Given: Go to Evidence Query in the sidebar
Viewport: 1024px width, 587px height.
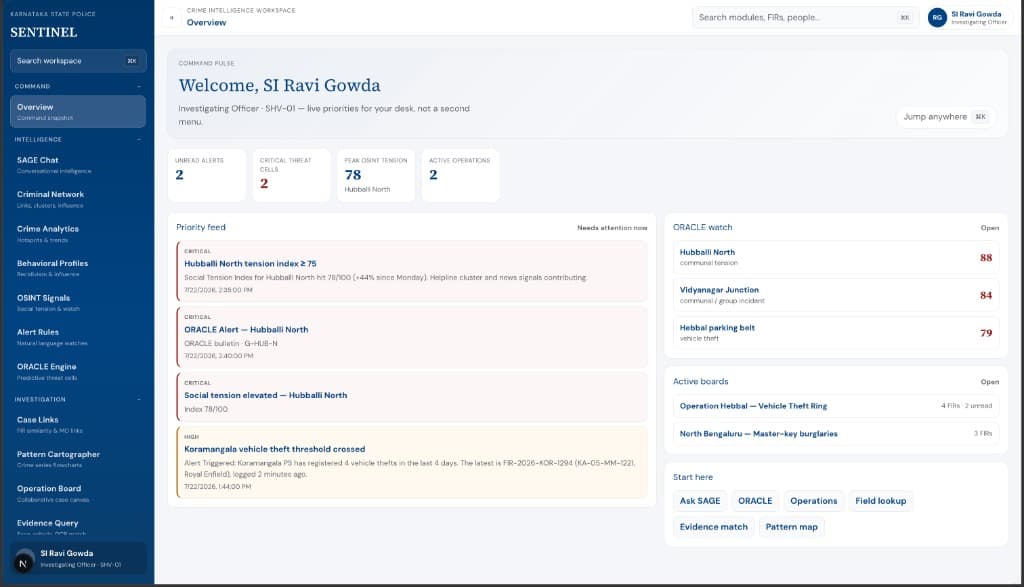Looking at the screenshot, I should (78, 526).
